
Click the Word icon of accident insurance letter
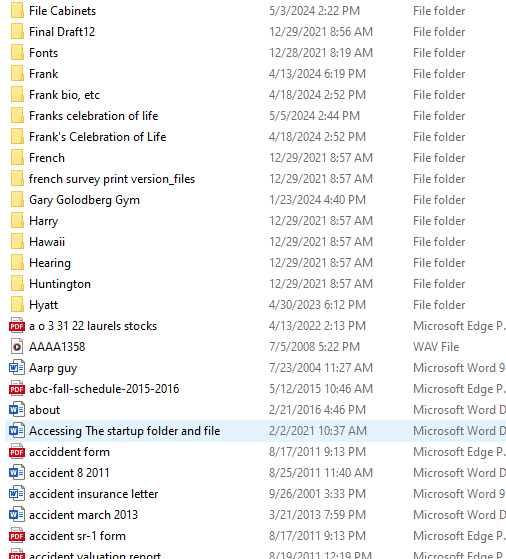(x=17, y=494)
